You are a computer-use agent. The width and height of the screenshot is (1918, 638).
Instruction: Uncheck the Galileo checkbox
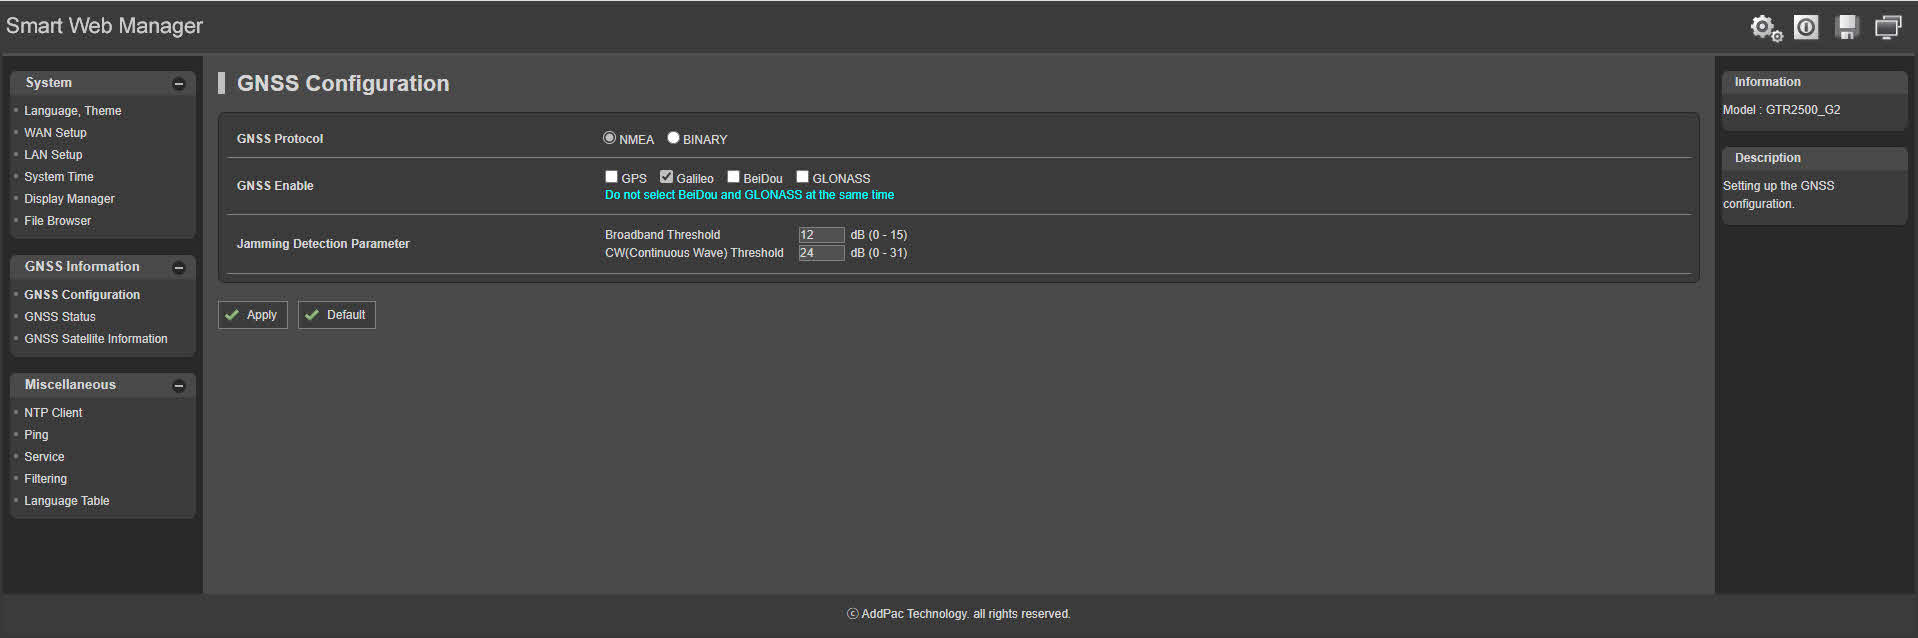click(x=666, y=177)
